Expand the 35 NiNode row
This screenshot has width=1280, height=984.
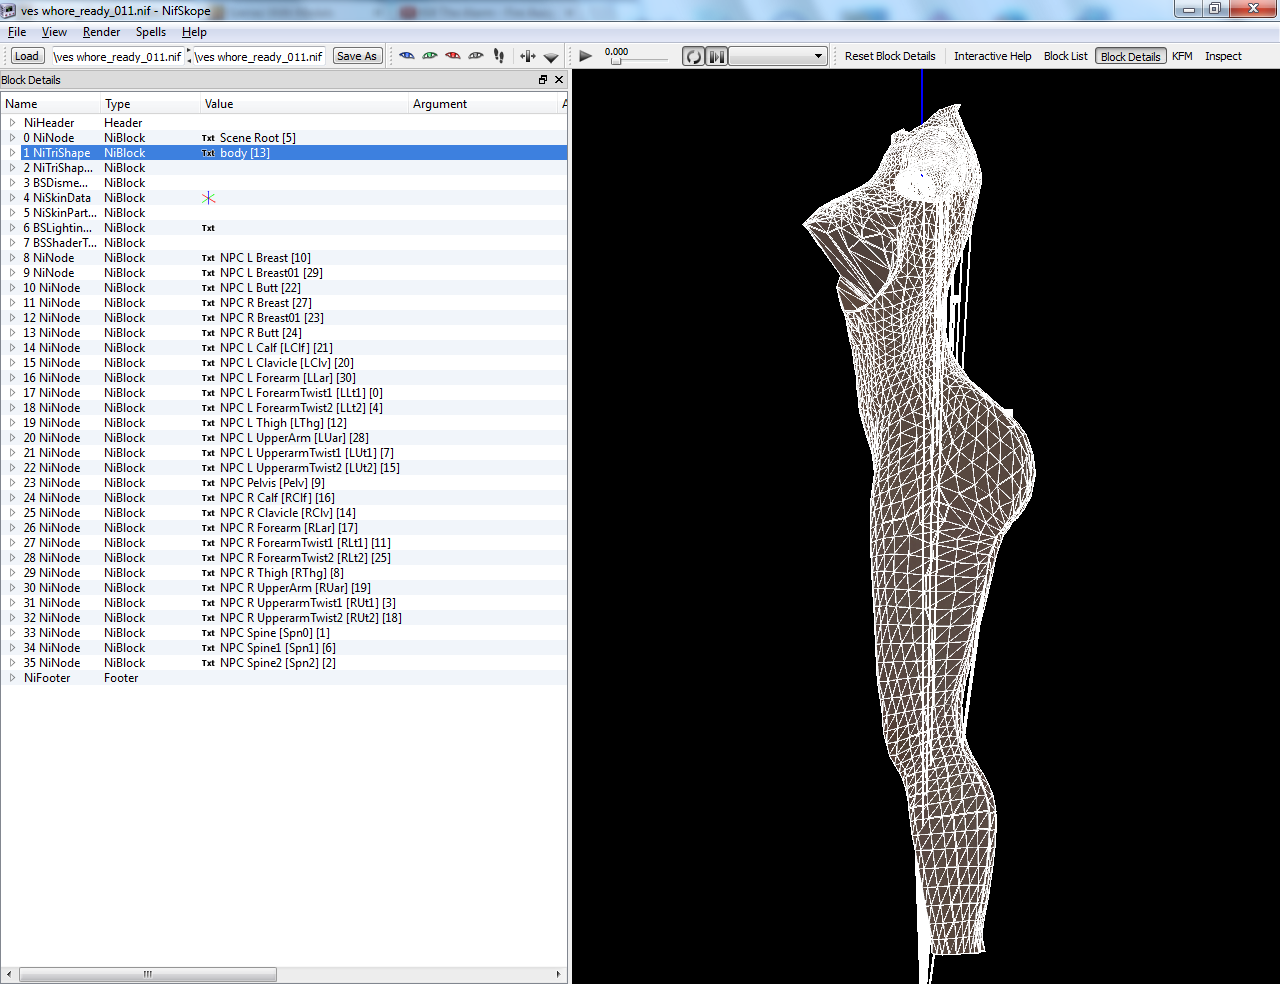click(x=12, y=663)
